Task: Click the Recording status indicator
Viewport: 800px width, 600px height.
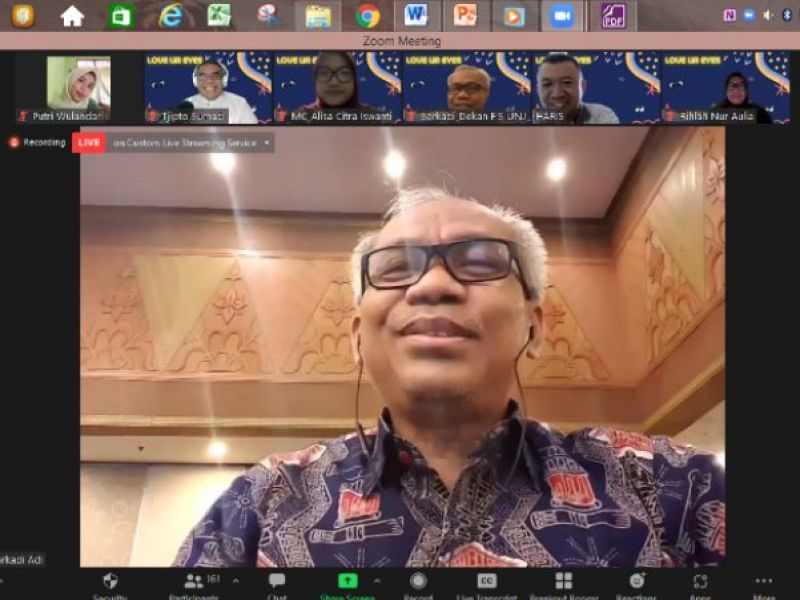Action: point(38,143)
